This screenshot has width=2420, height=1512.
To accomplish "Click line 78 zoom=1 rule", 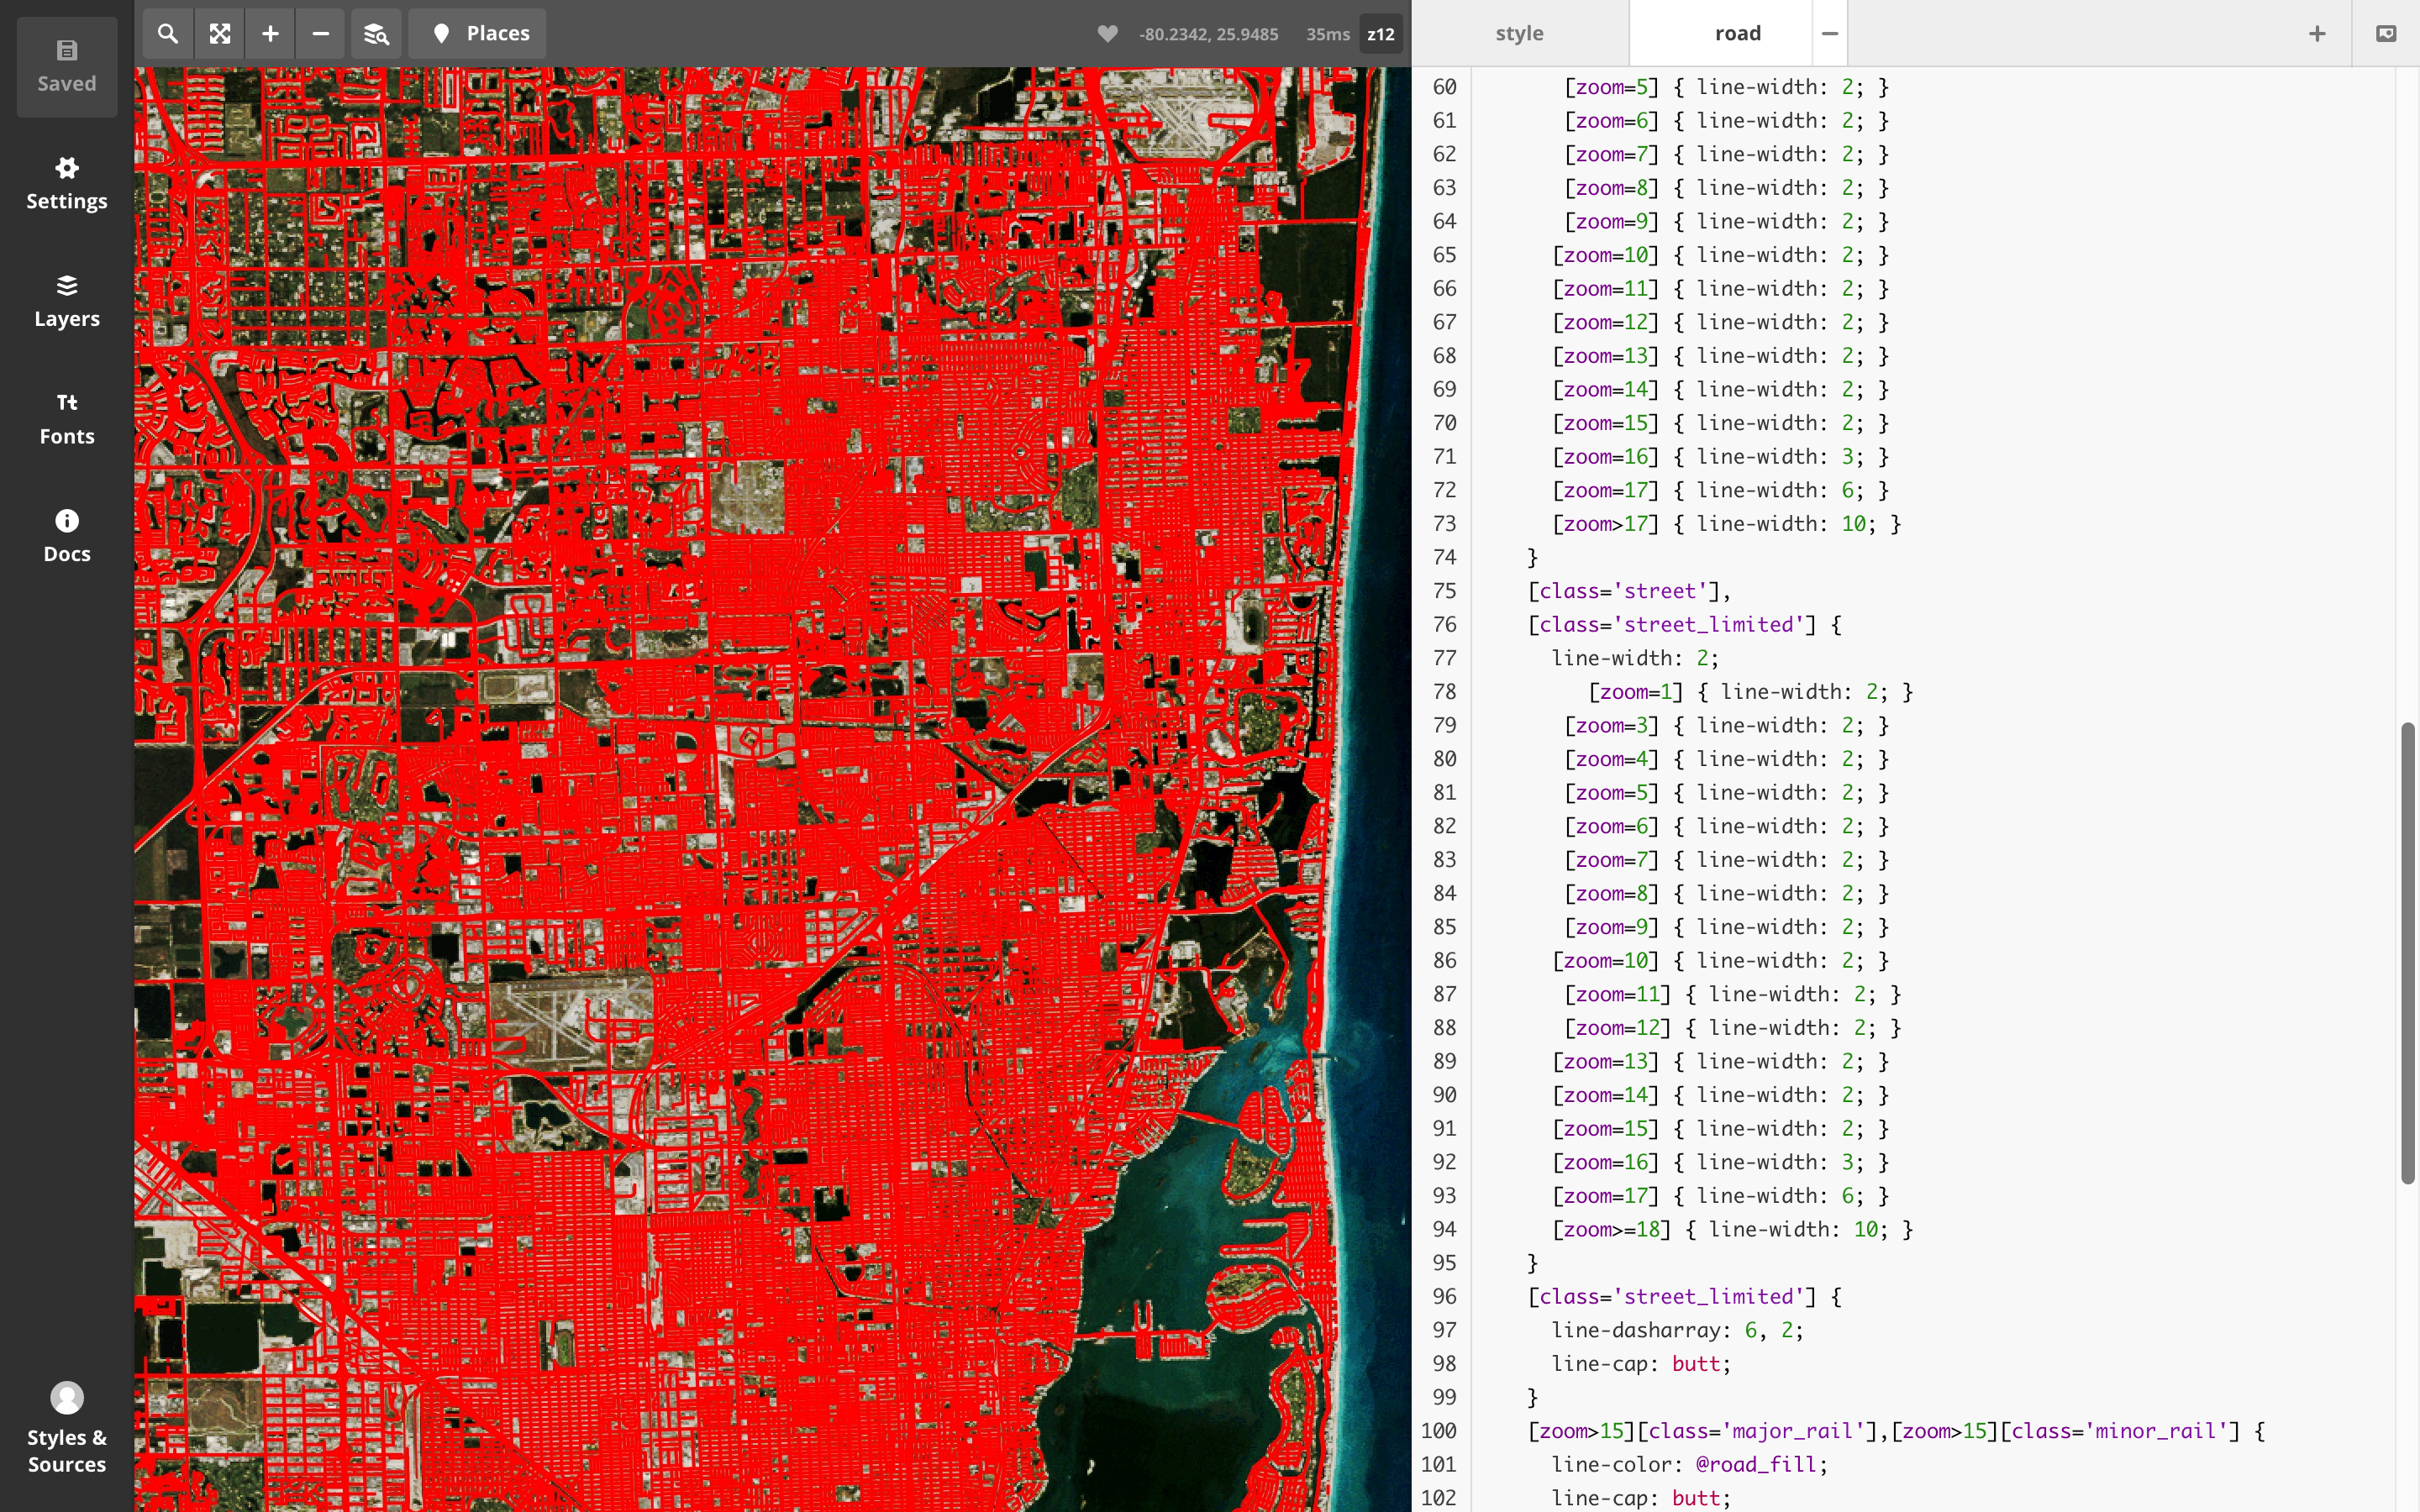I will pyautogui.click(x=1750, y=692).
